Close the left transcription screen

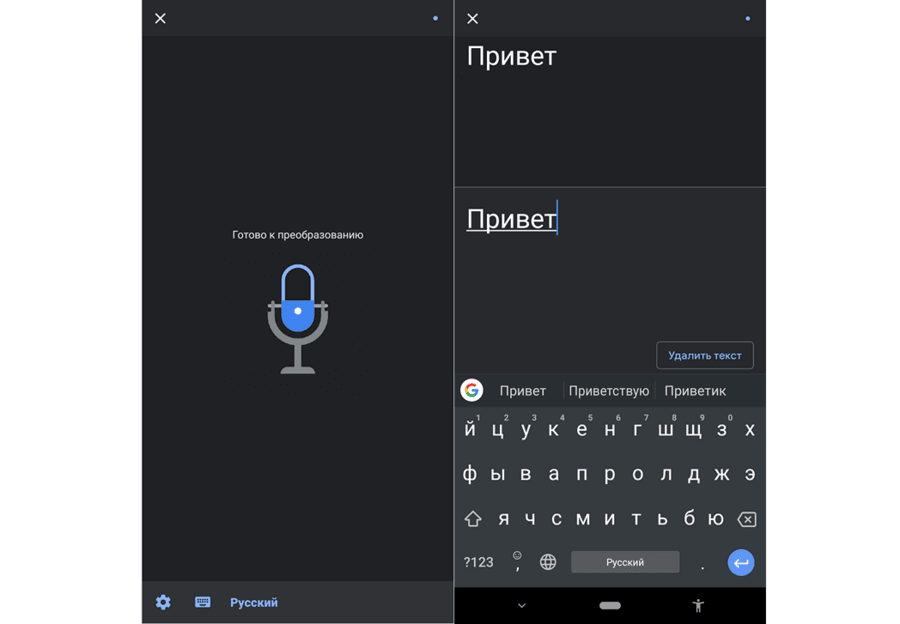pyautogui.click(x=160, y=18)
